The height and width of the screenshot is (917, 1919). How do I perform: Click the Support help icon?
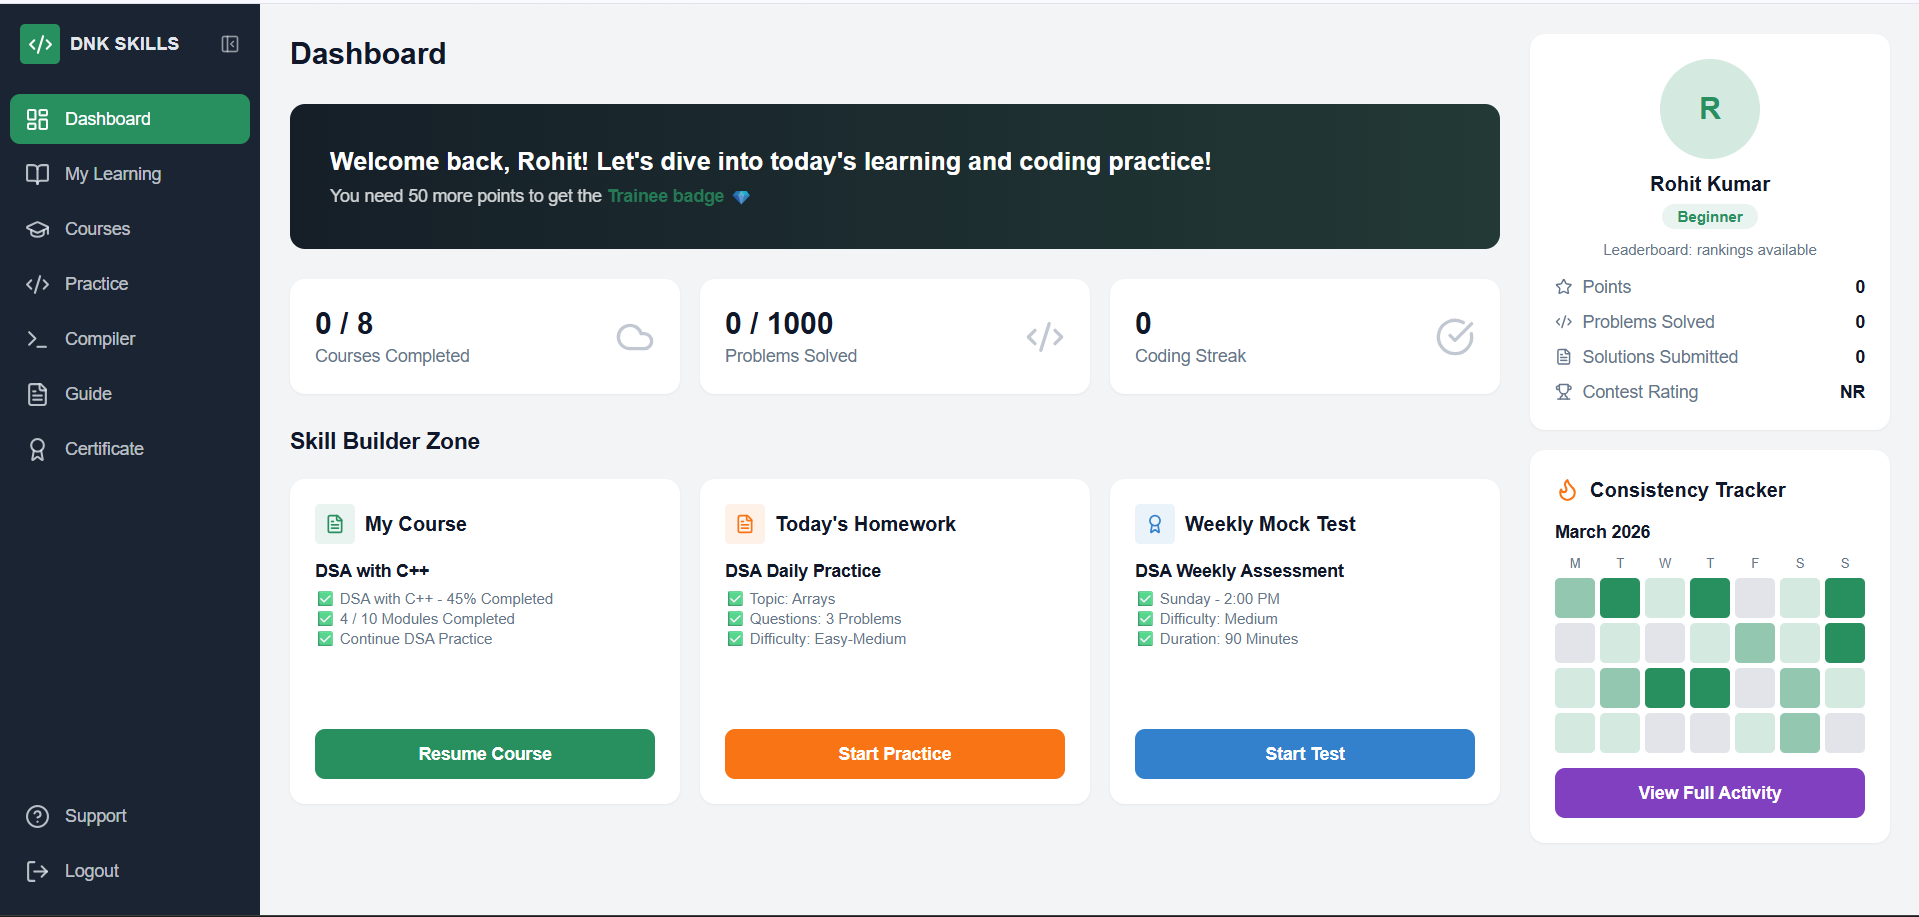pyautogui.click(x=38, y=816)
